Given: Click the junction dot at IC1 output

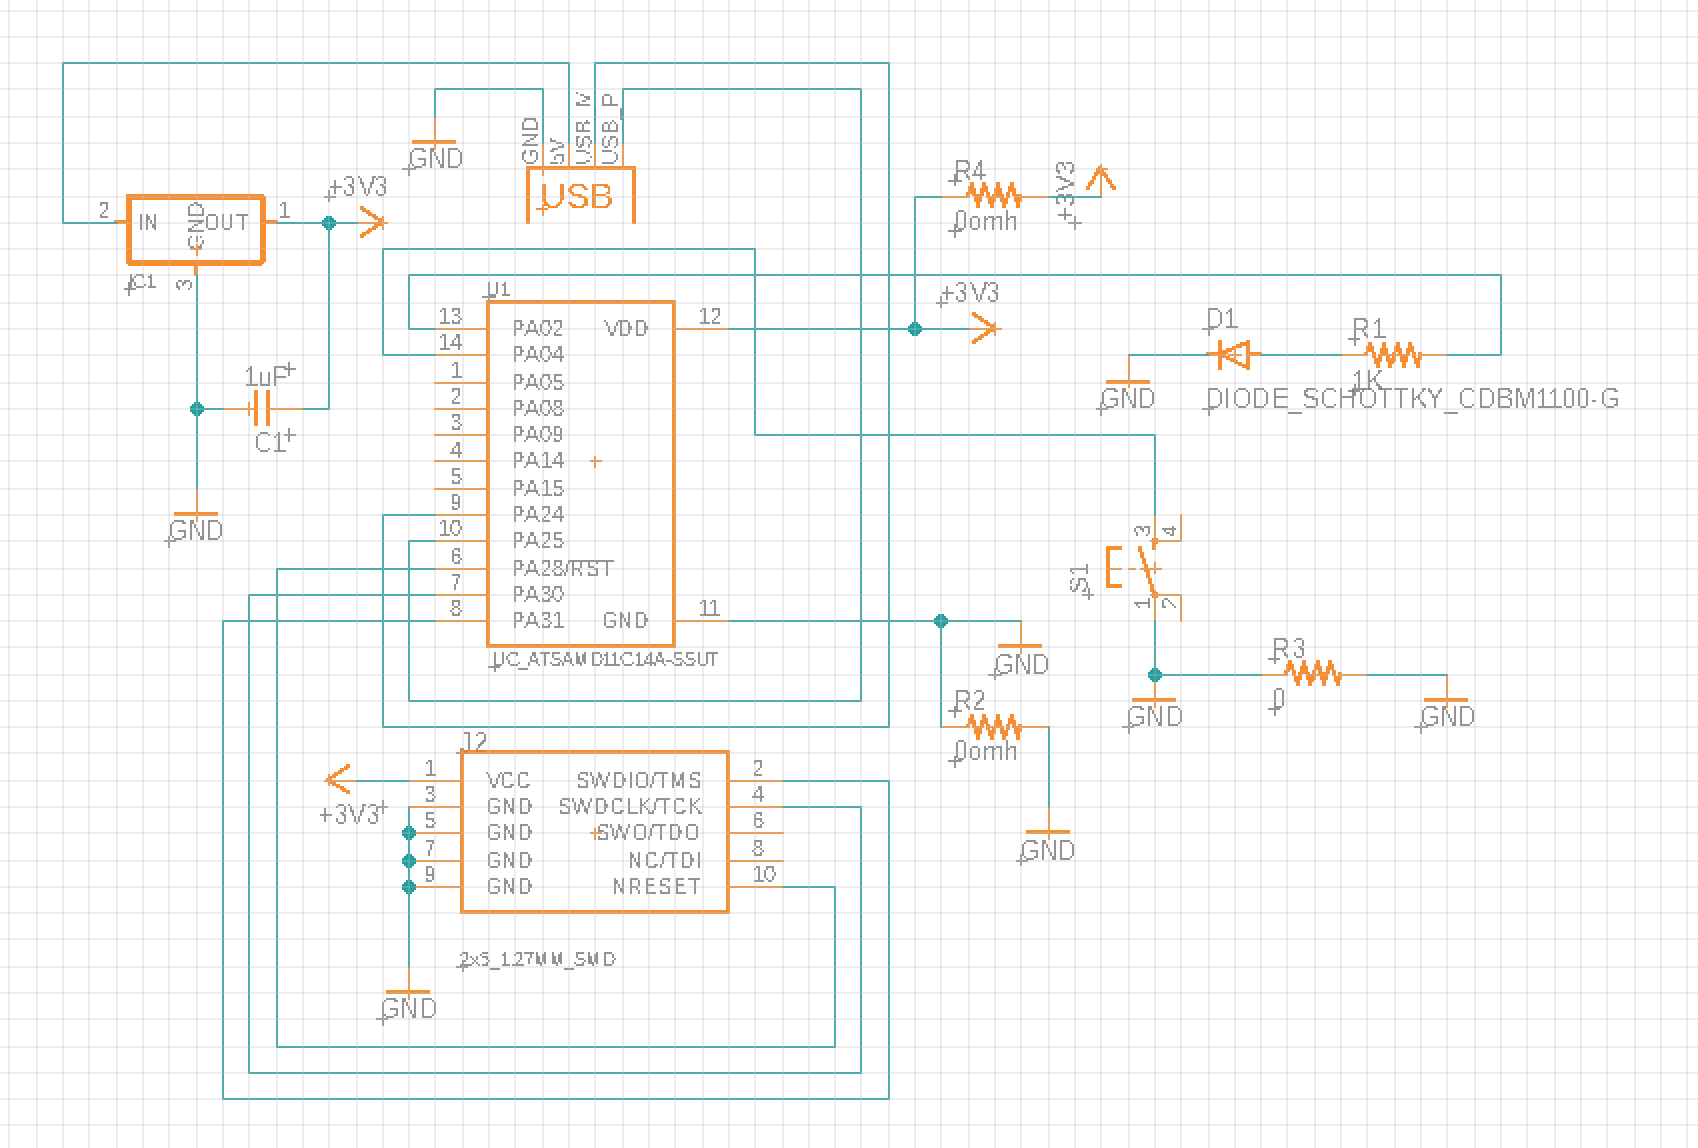Looking at the screenshot, I should tap(329, 223).
